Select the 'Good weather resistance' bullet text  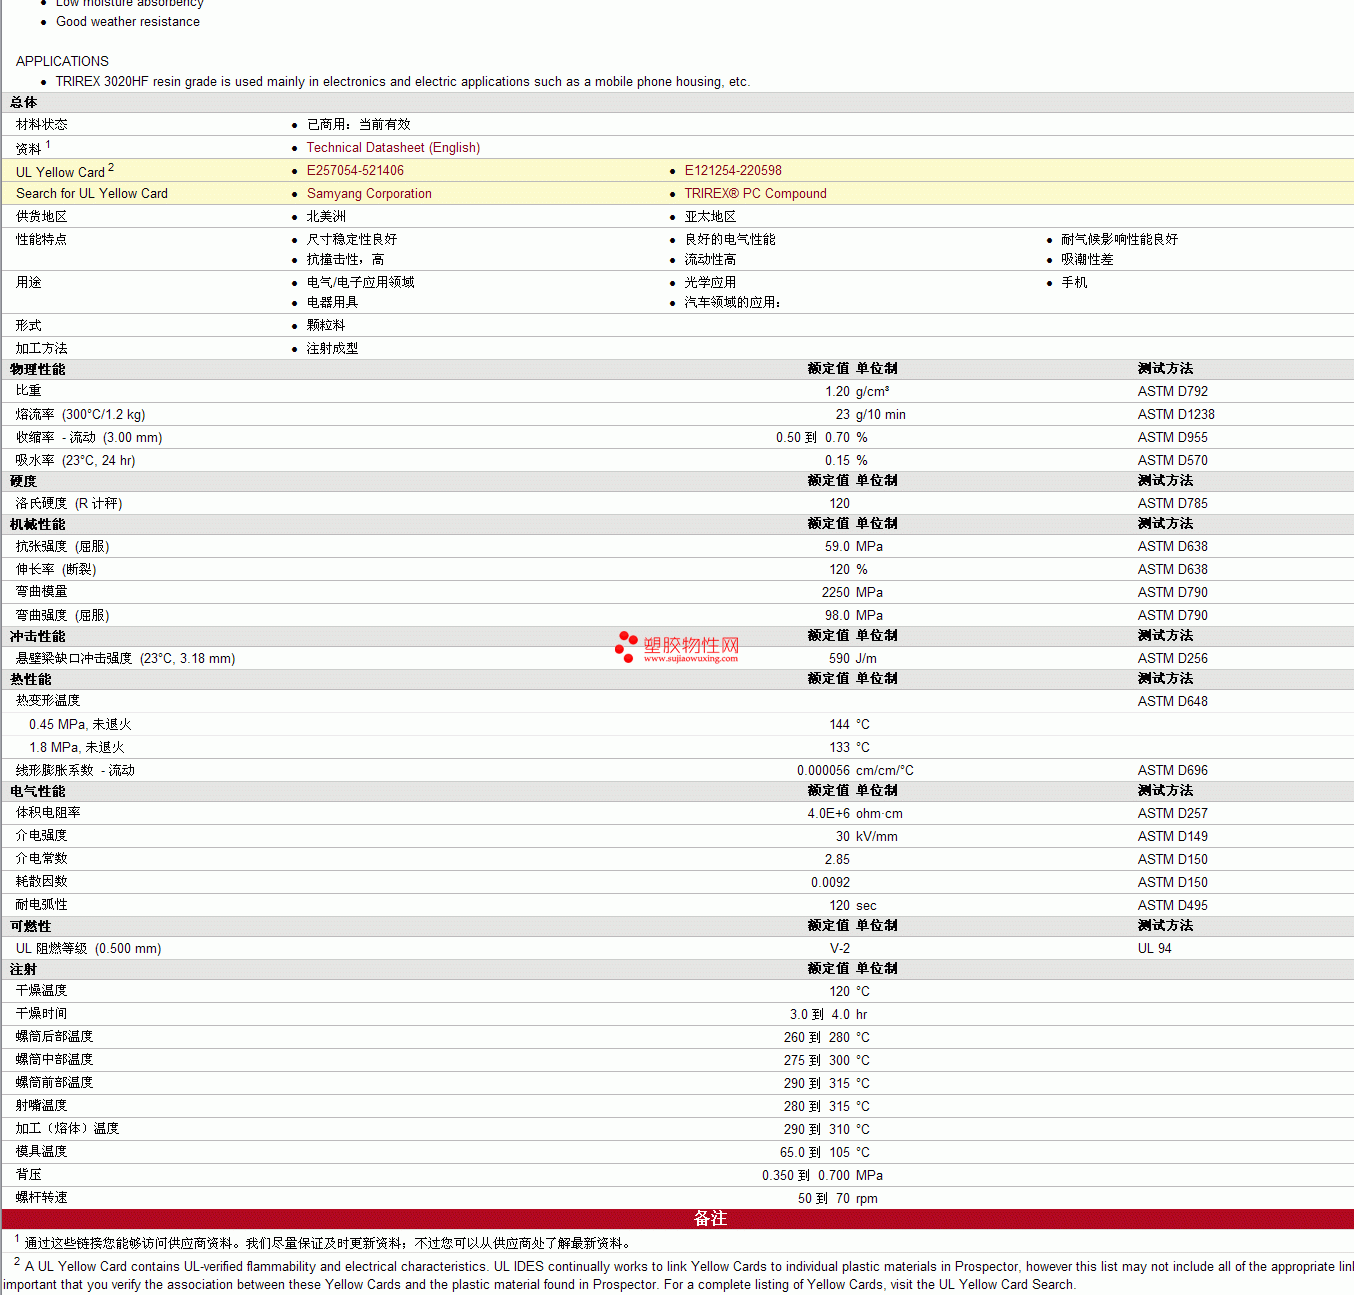coord(128,21)
